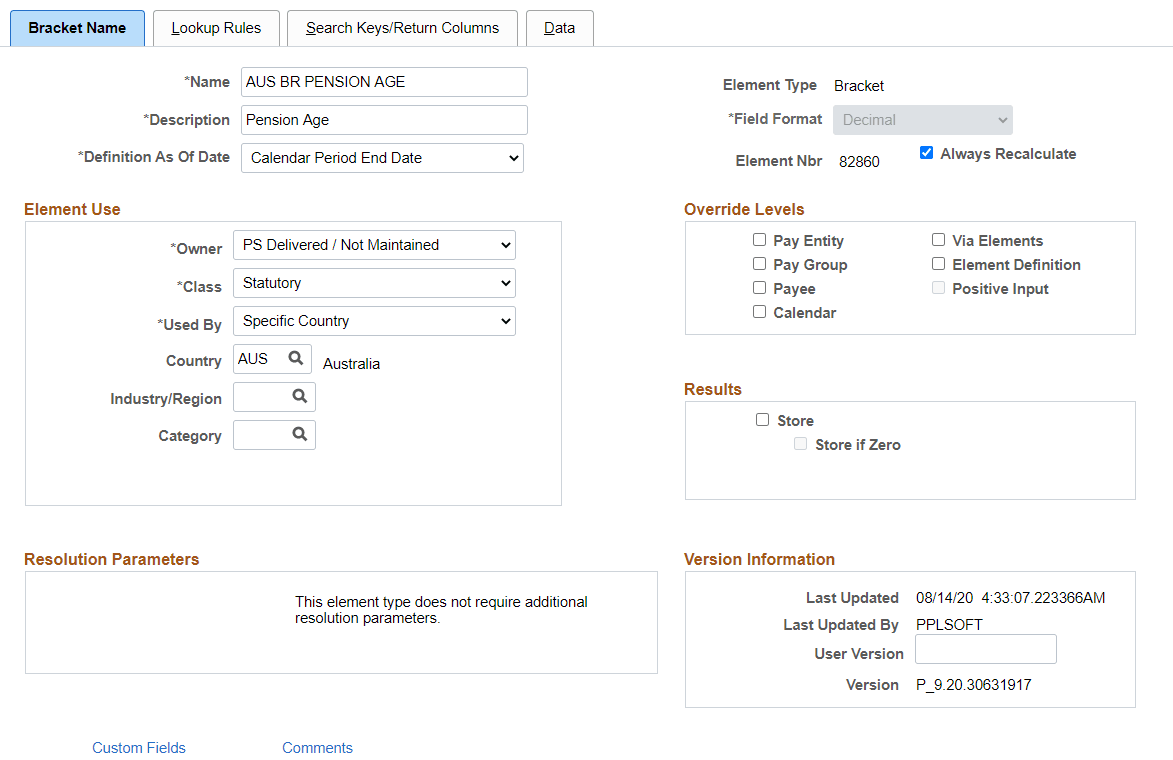Go to the Data tab
The height and width of the screenshot is (760, 1173).
[x=560, y=28]
